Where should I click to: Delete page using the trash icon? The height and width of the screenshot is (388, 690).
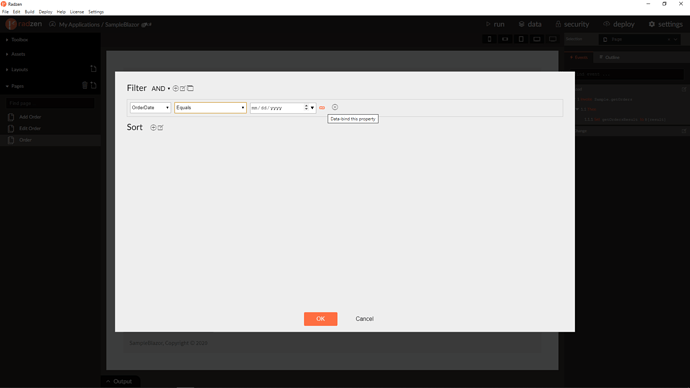[x=85, y=85]
